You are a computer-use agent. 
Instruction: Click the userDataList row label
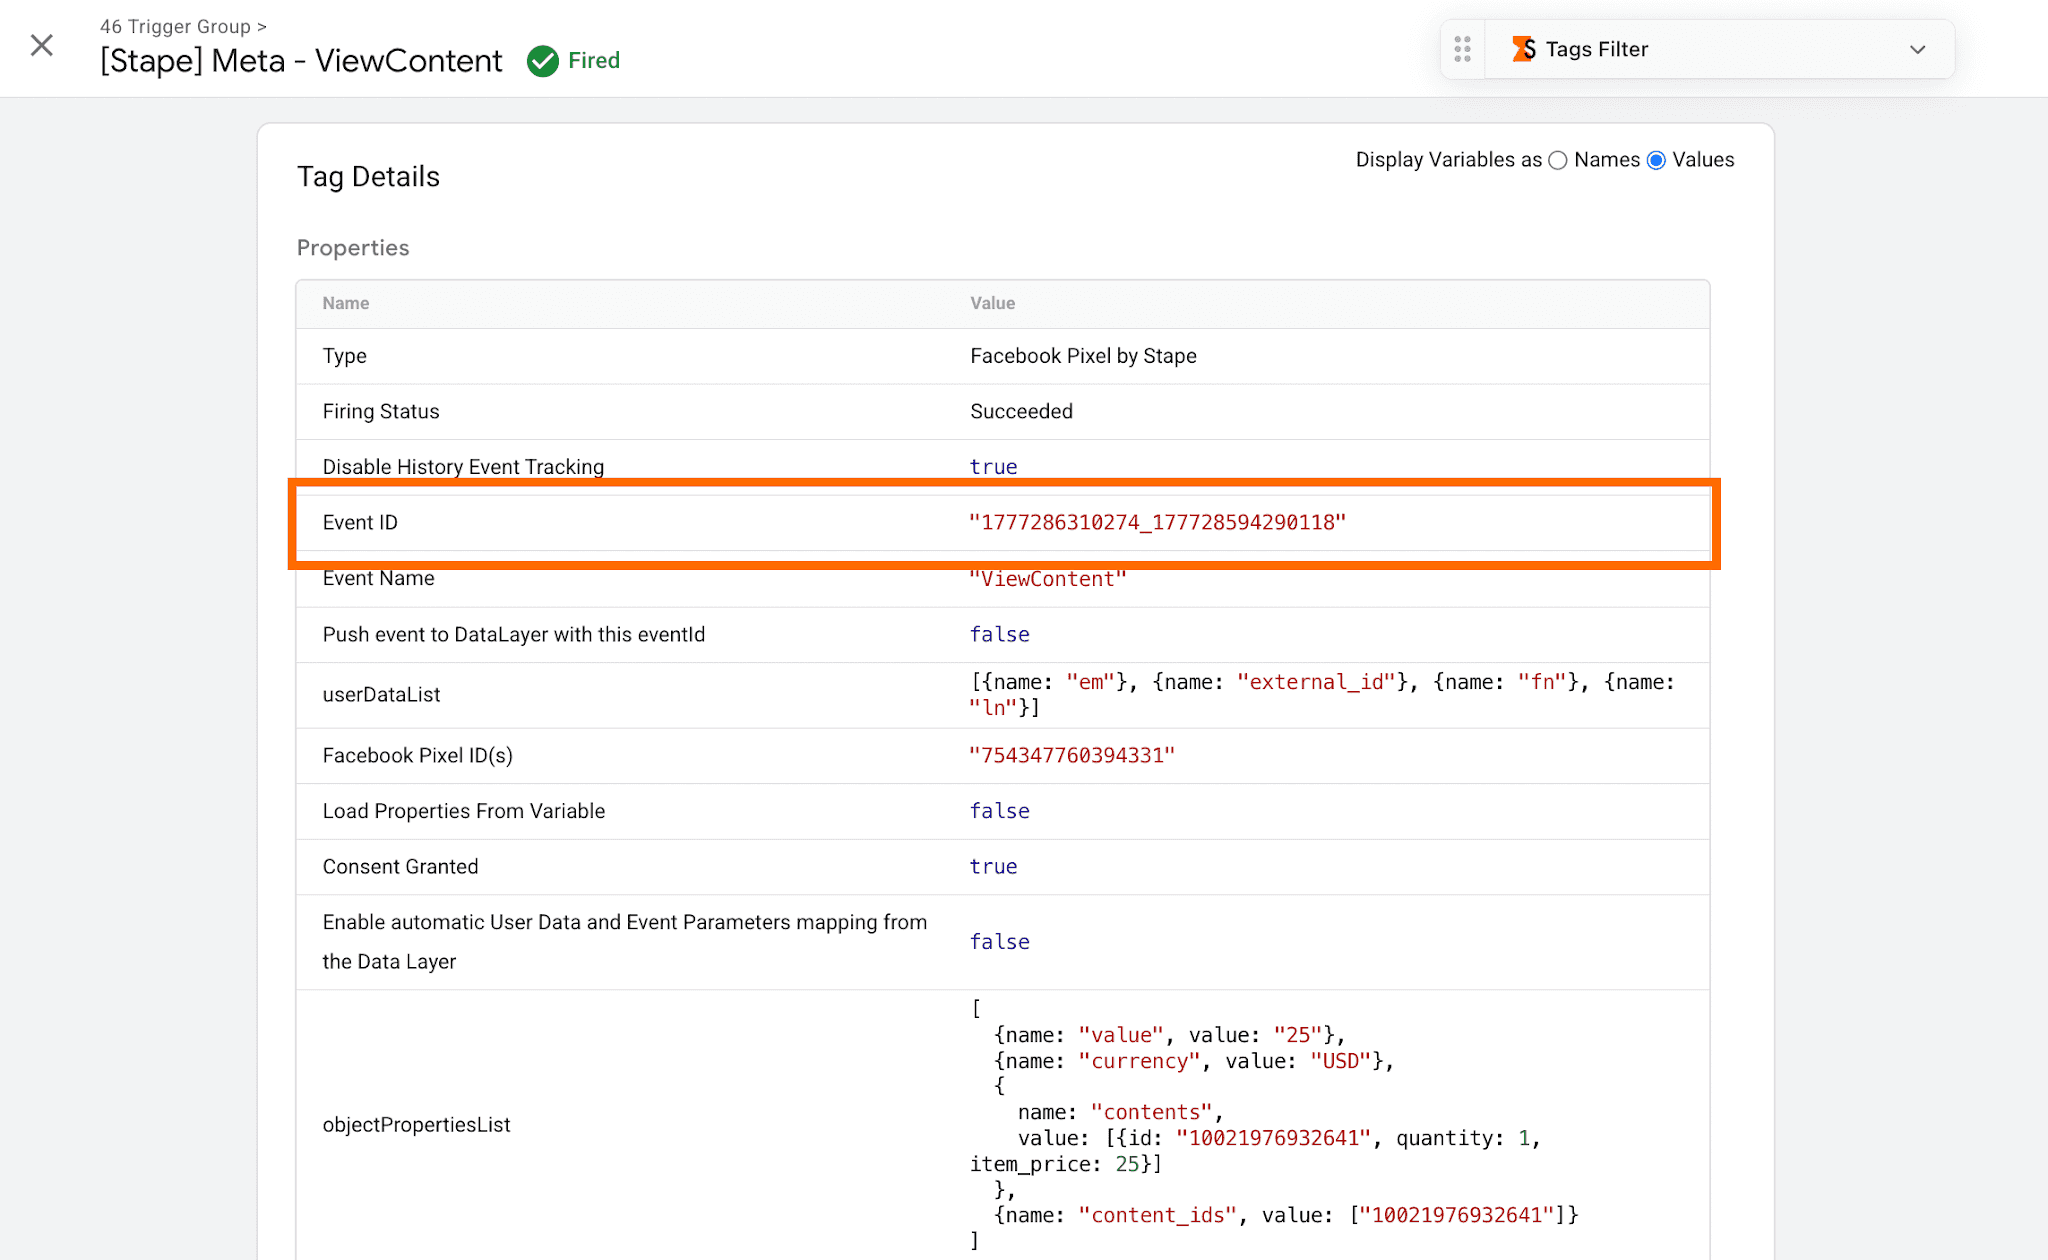pyautogui.click(x=381, y=695)
